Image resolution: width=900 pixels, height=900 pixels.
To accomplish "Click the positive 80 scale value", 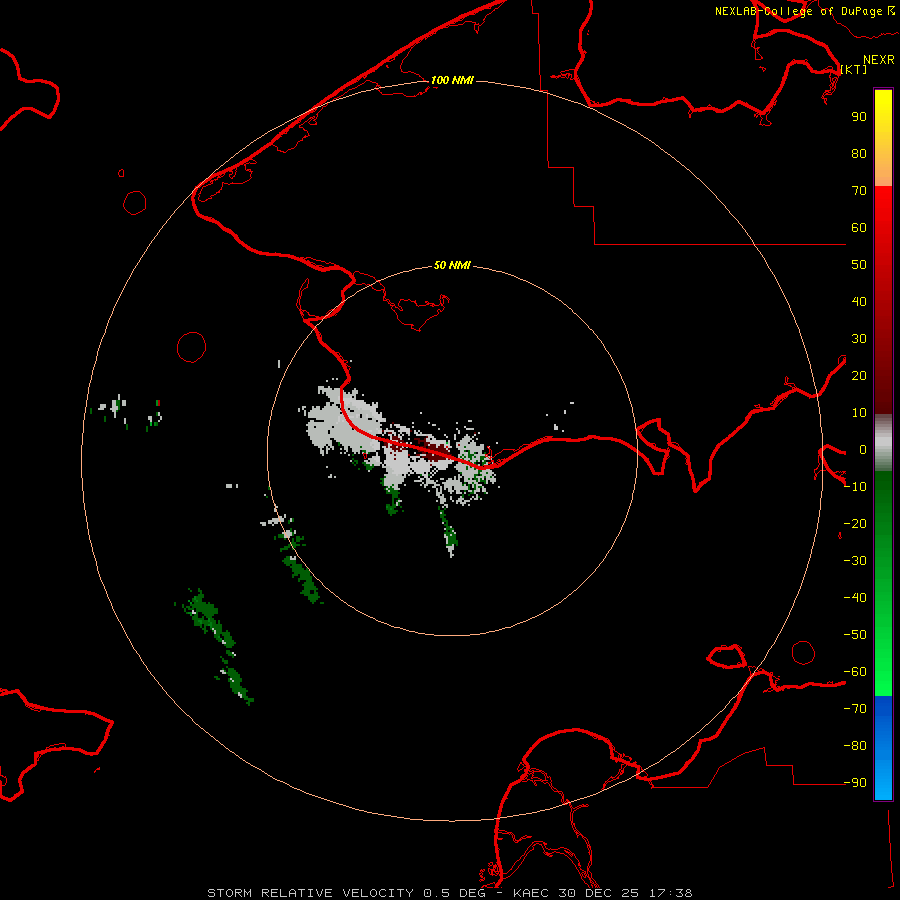I will click(x=859, y=153).
